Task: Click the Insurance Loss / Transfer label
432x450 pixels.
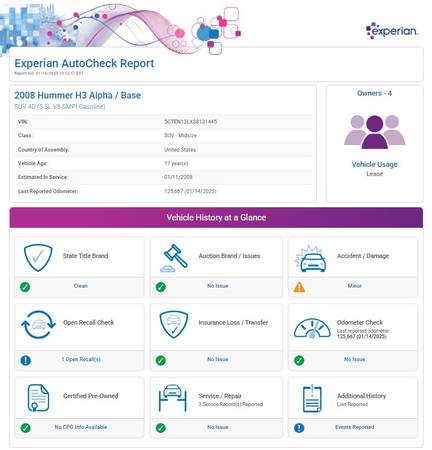Action: coord(233,322)
